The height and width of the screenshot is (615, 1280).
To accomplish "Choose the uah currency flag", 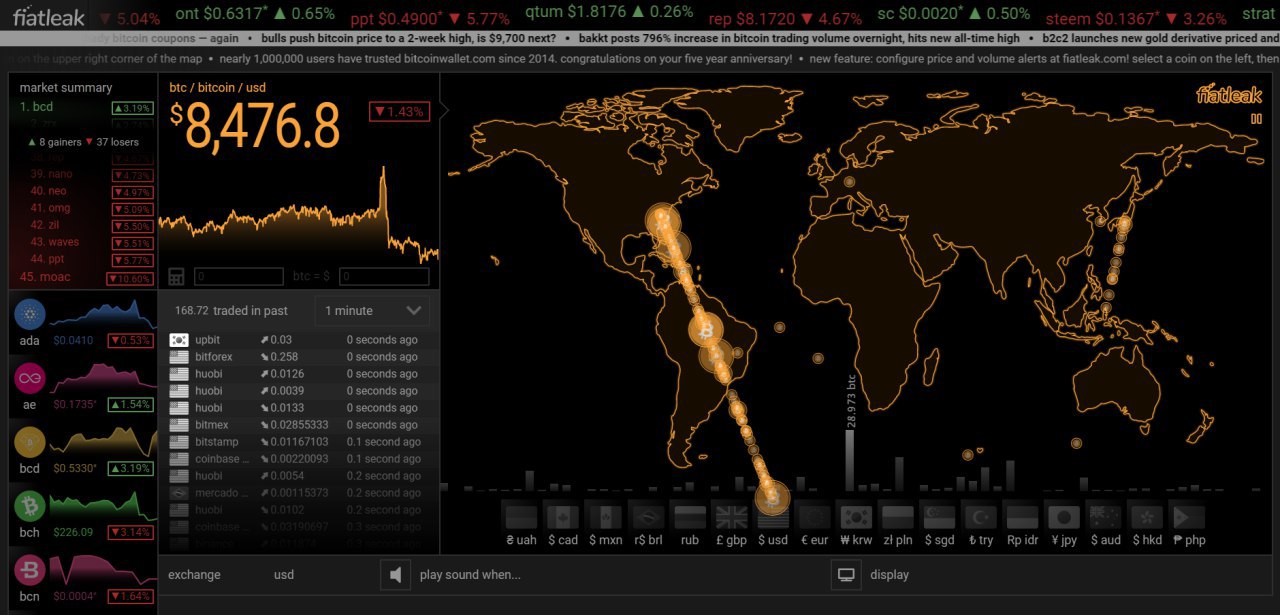I will pos(522,517).
